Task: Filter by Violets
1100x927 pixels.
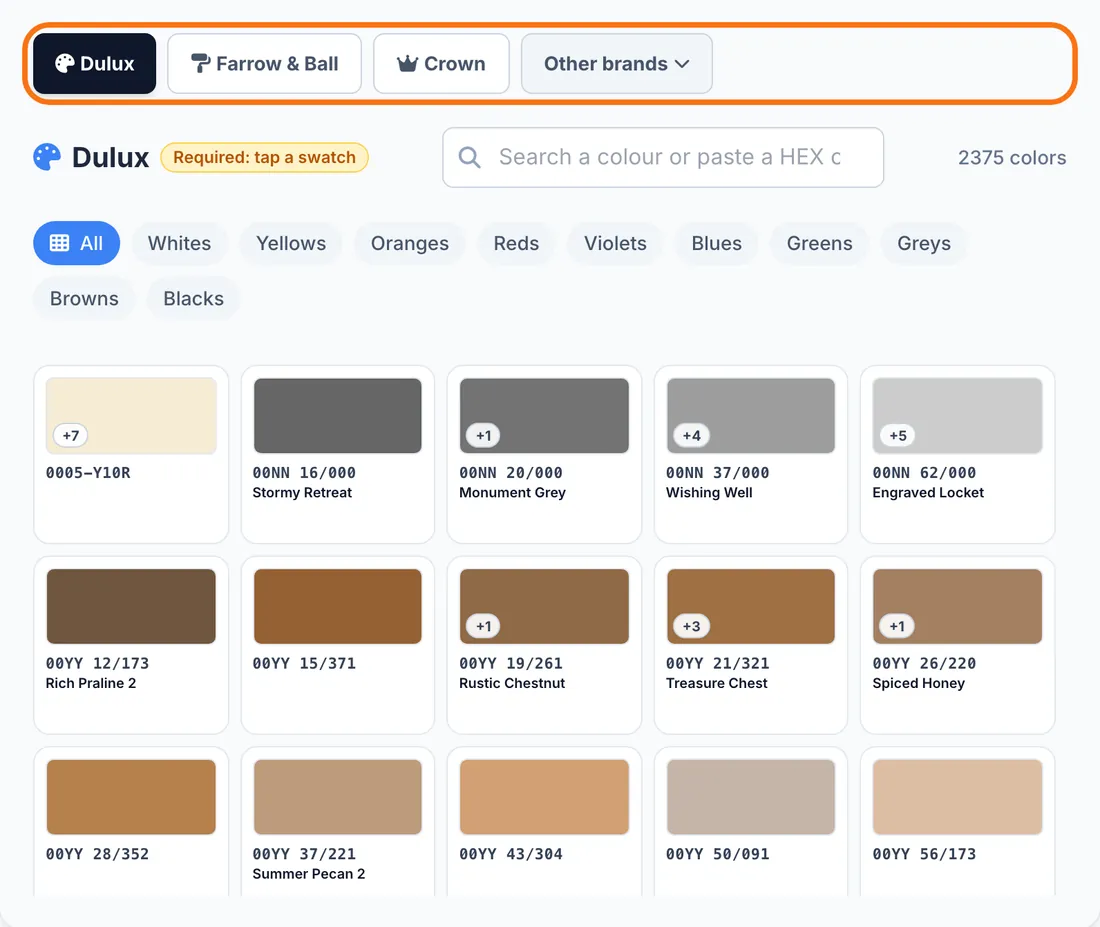Action: [615, 244]
